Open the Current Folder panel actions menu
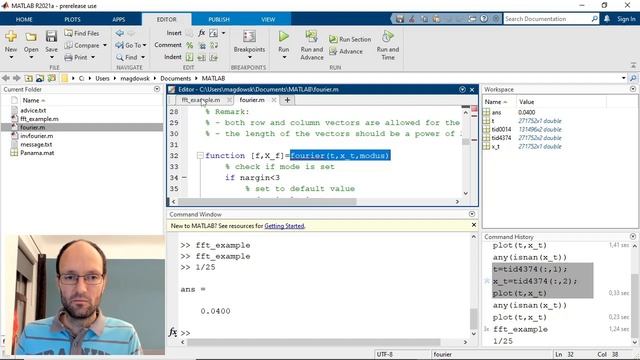Screen dimensions: 640x360 pos(157,89)
